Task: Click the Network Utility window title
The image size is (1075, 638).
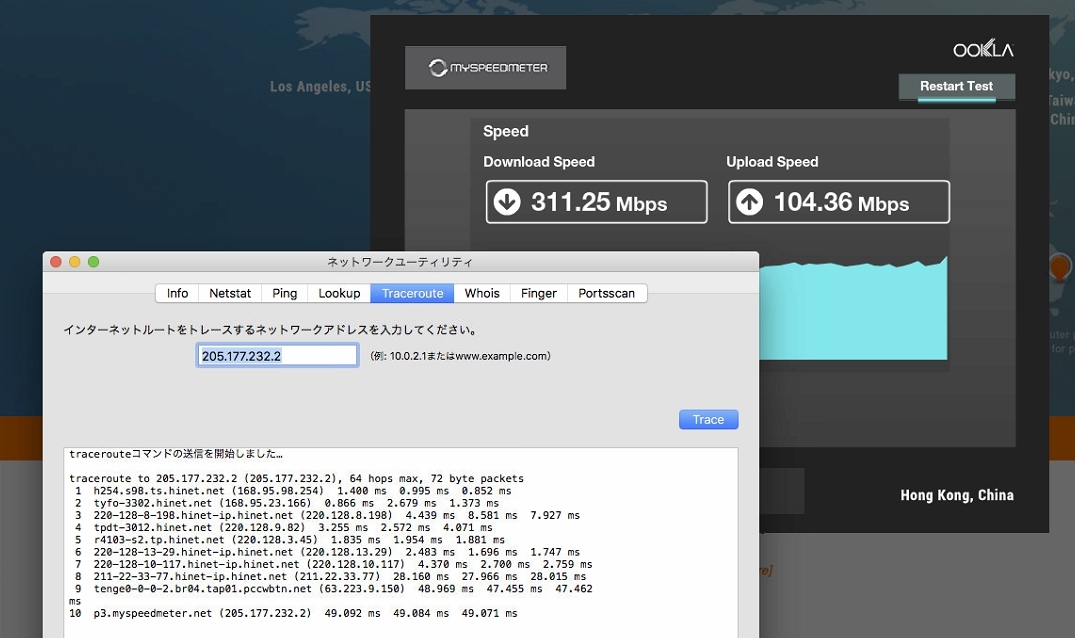Action: pyautogui.click(x=400, y=262)
